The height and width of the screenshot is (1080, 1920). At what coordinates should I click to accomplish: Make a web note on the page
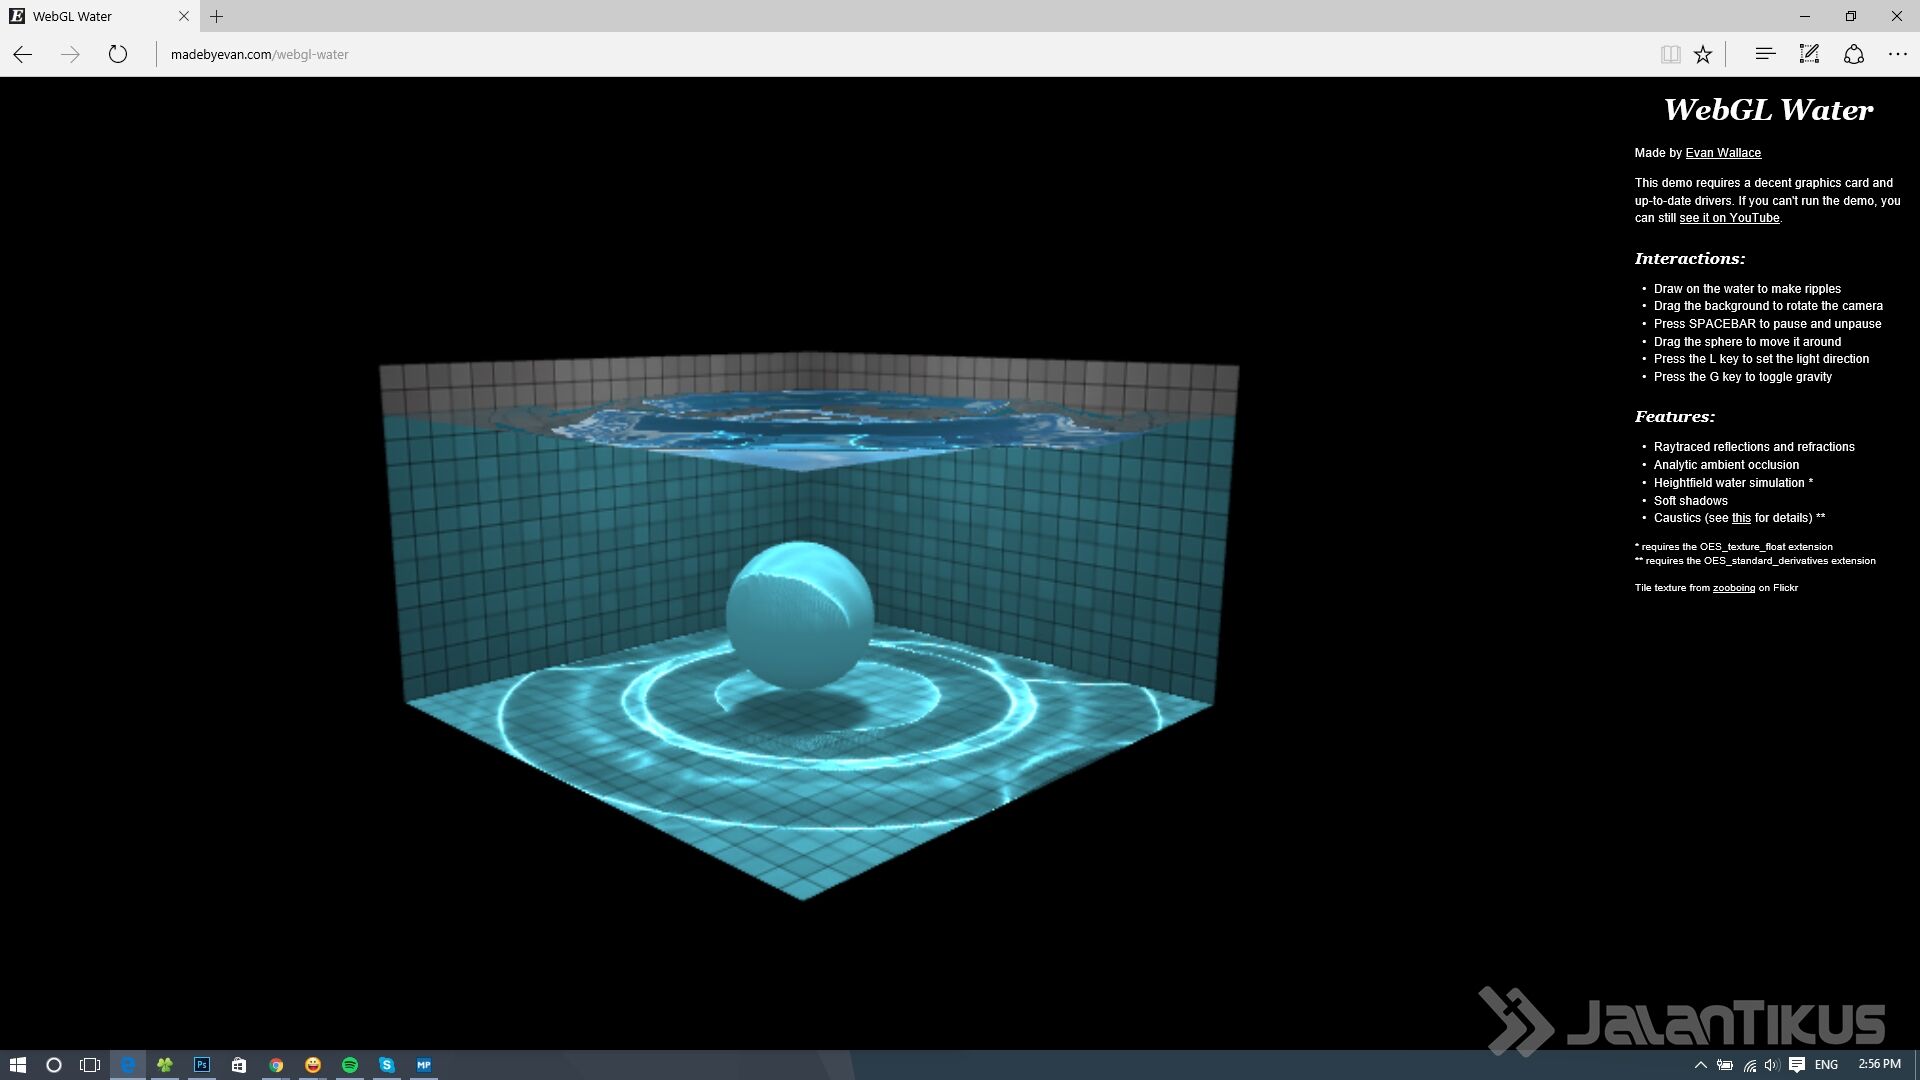(x=1809, y=54)
